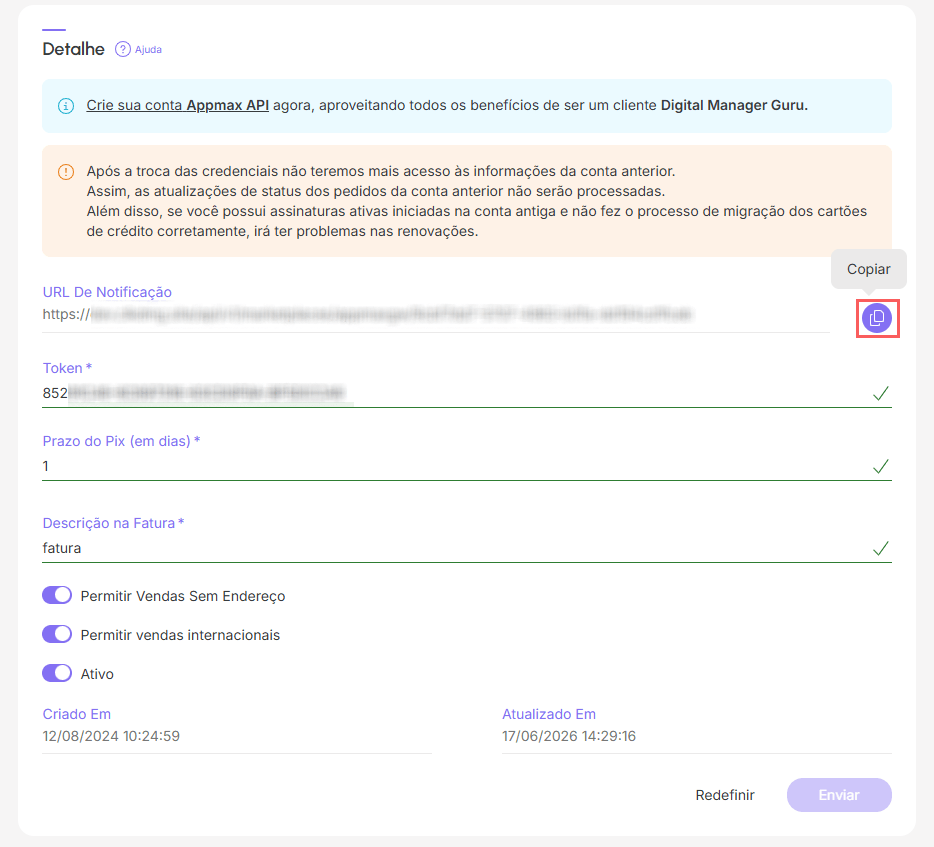Submit the form with Enviar button
934x847 pixels.
pyautogui.click(x=839, y=795)
